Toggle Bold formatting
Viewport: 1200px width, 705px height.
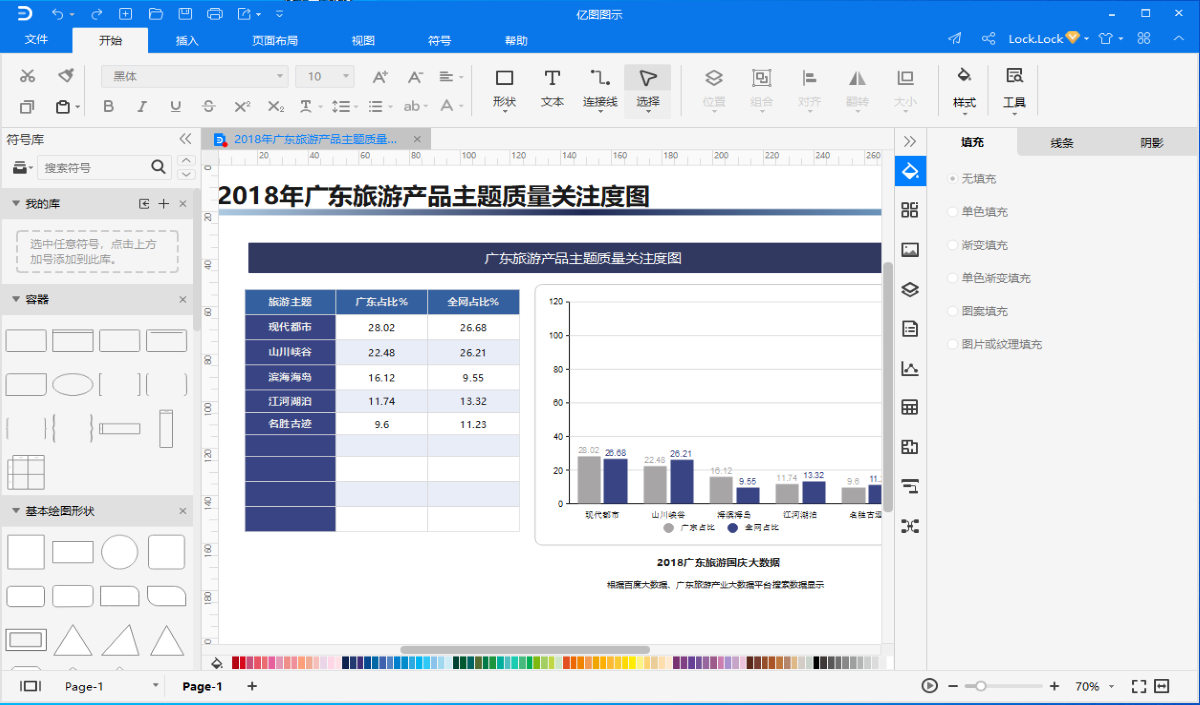pyautogui.click(x=109, y=106)
